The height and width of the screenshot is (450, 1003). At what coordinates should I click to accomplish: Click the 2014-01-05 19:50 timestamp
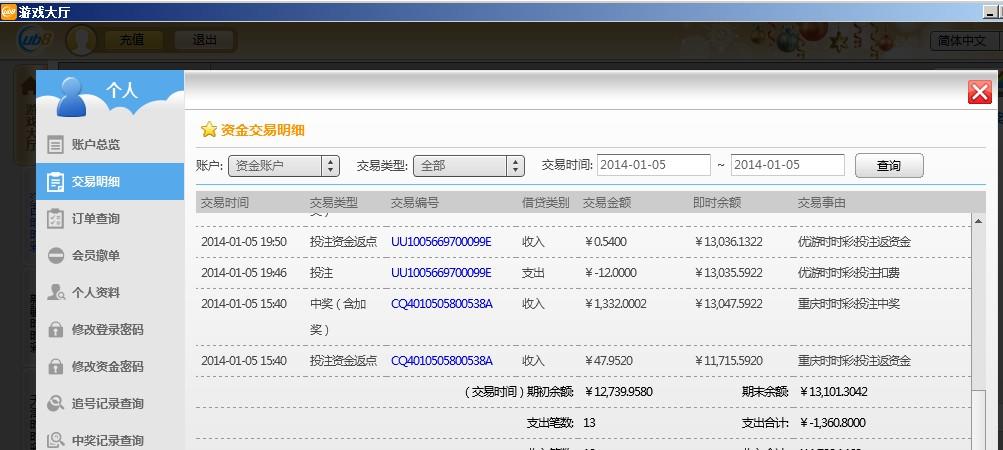click(x=244, y=242)
